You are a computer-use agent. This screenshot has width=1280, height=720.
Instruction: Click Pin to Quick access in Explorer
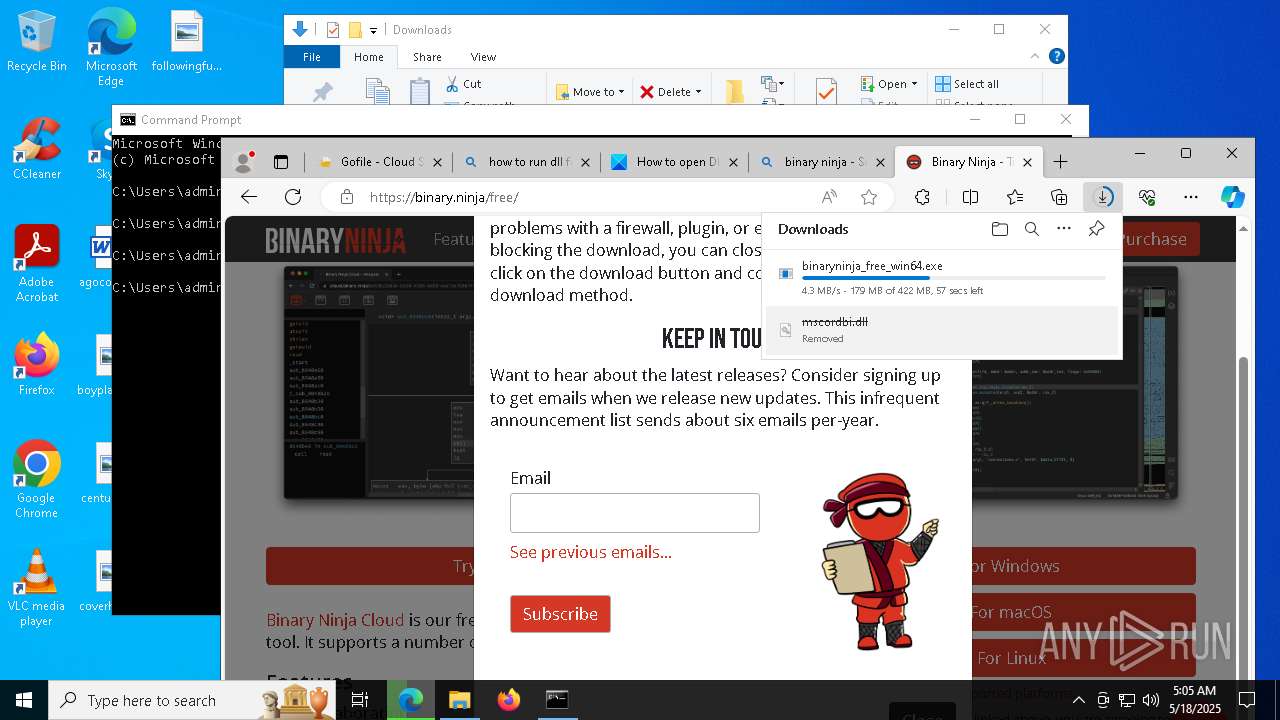(322, 92)
